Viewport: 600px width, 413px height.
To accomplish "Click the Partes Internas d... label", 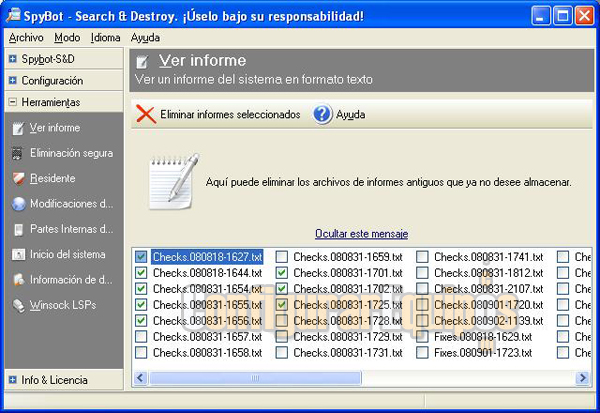I will point(72,229).
